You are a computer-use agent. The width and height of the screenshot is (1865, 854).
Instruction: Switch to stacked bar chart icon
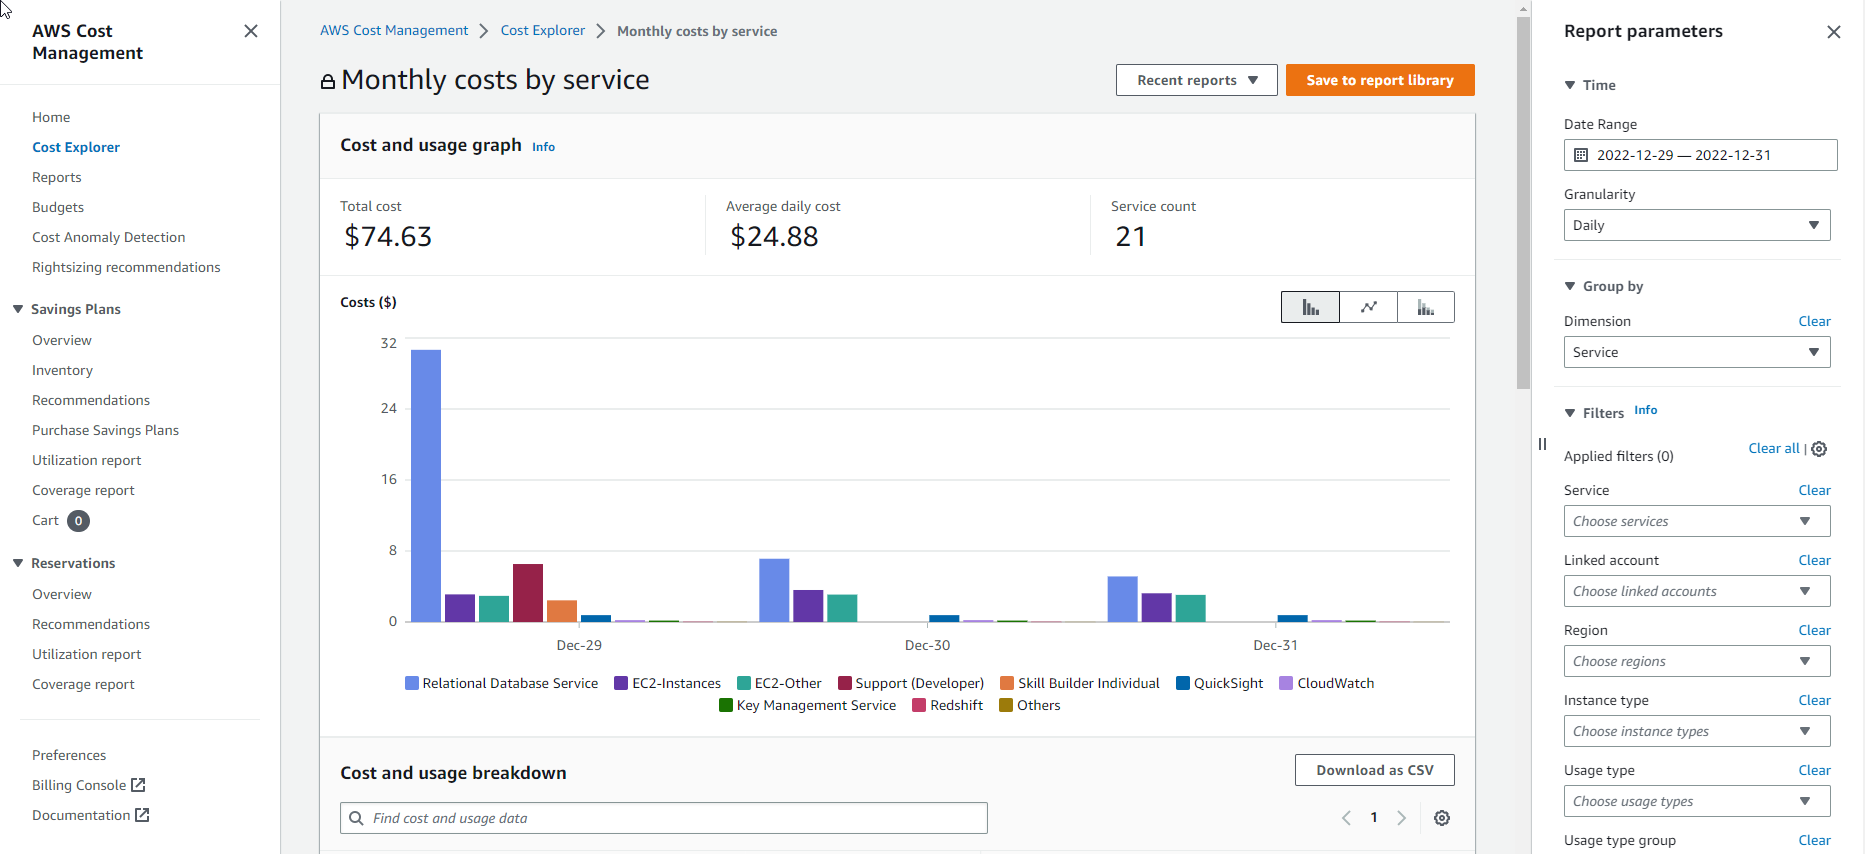coord(1426,307)
